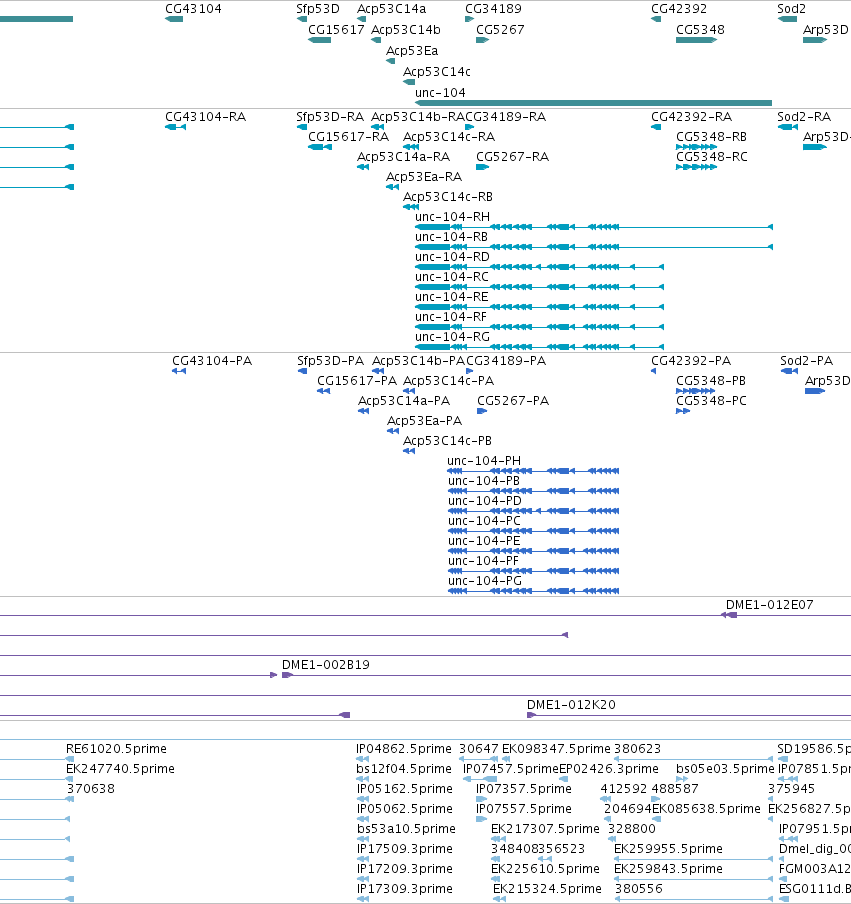
Task: Click the Sfp53D-RA transcript label
Action: (330, 116)
